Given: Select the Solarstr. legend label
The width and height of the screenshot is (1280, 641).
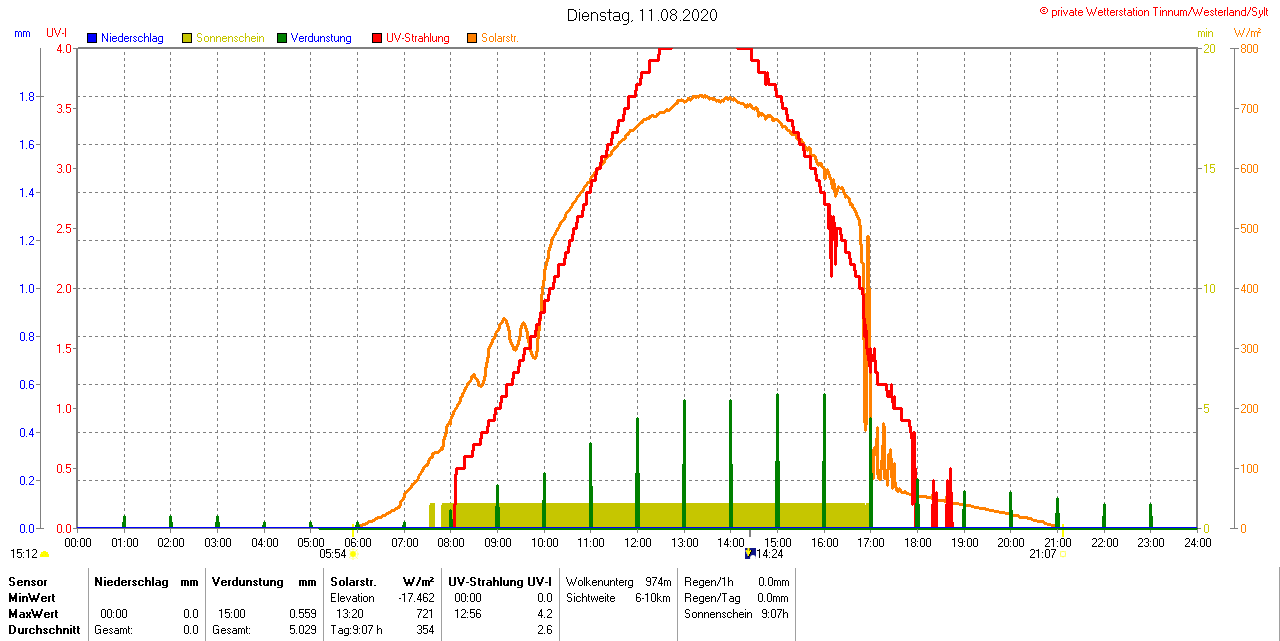Looking at the screenshot, I should click(502, 38).
